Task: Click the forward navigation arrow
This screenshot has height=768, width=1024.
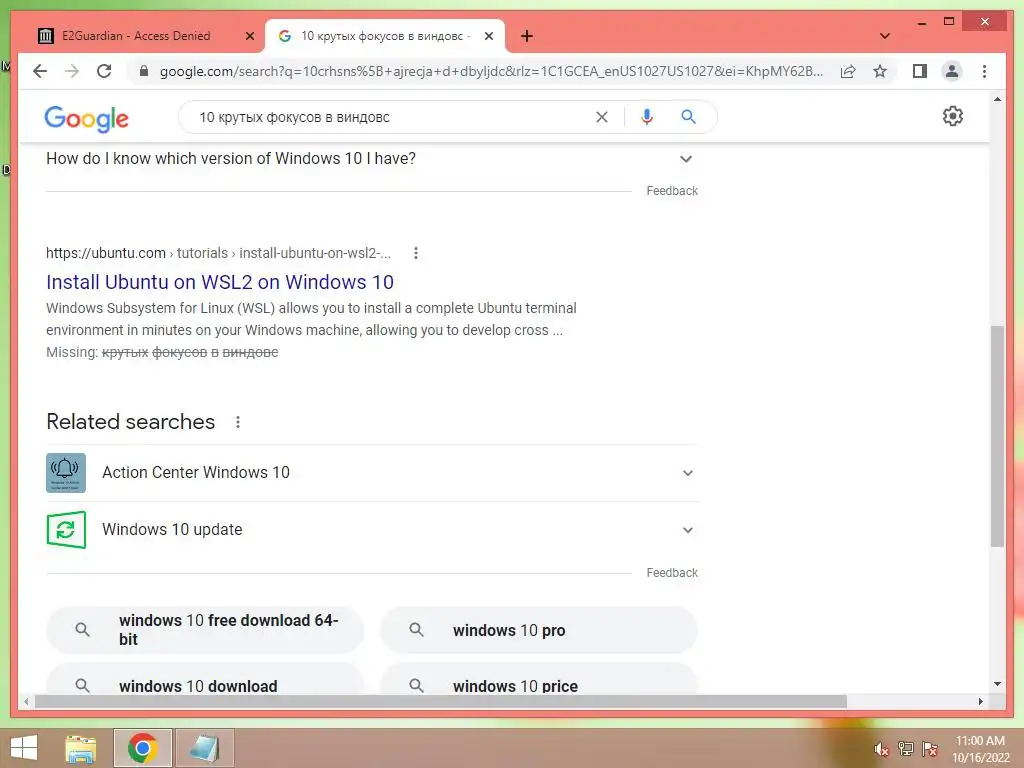Action: coord(72,71)
